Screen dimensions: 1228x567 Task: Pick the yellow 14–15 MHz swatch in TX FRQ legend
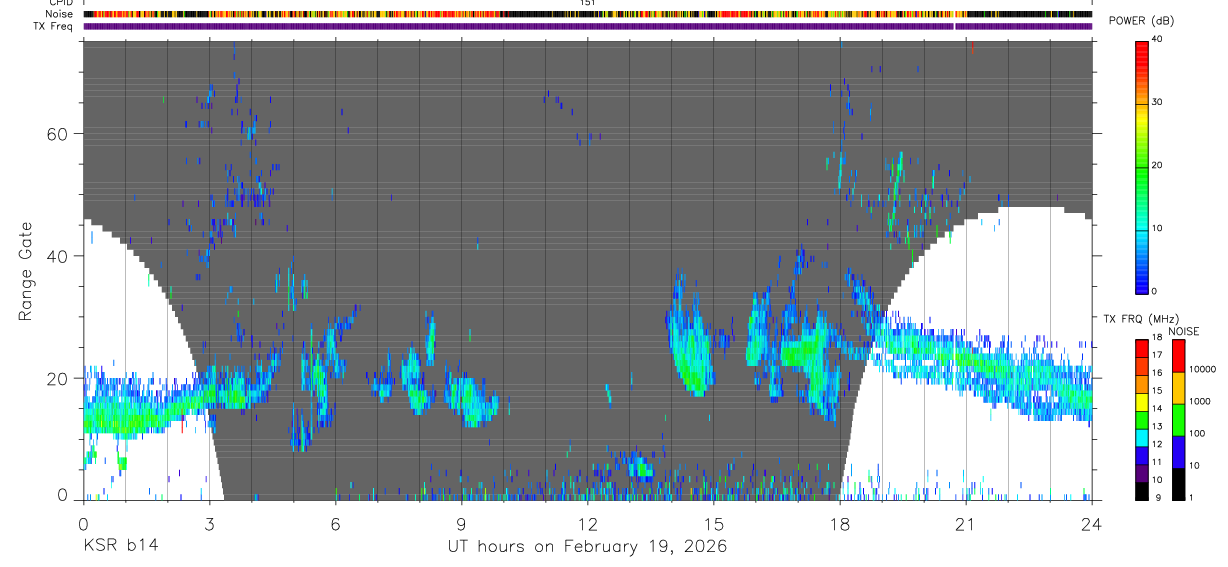click(1141, 401)
